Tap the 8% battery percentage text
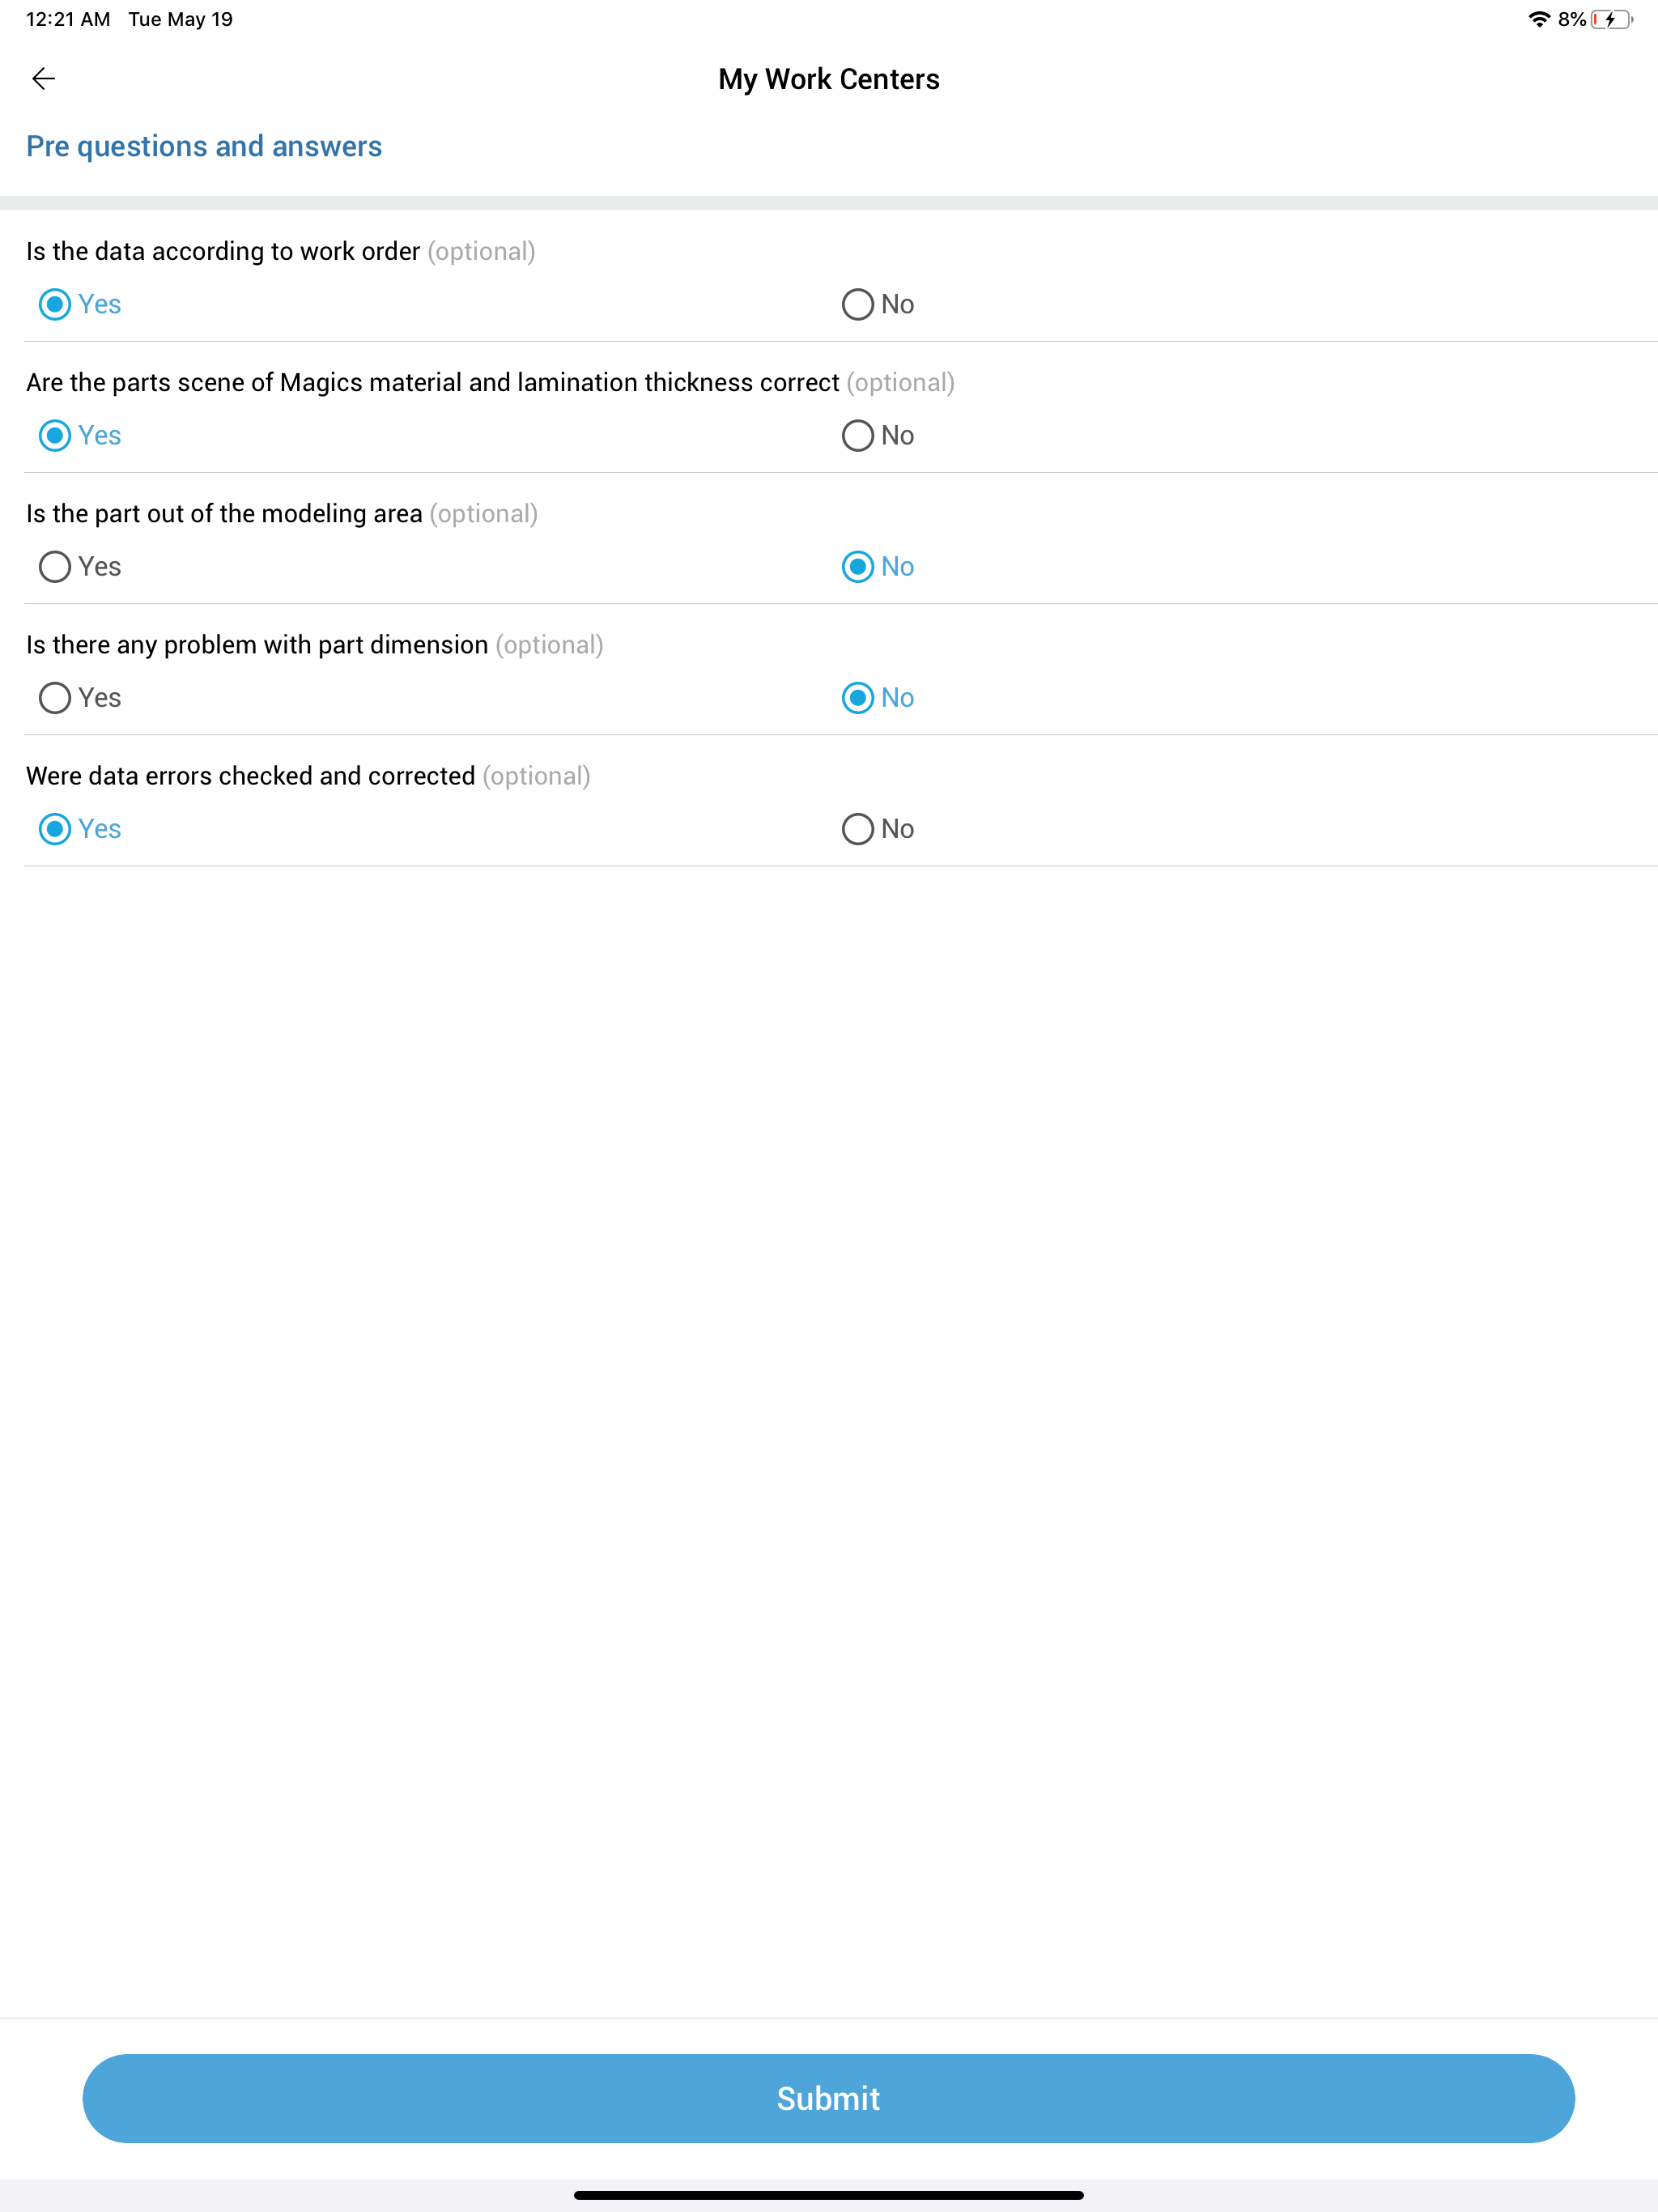This screenshot has width=1658, height=2212. click(1571, 19)
